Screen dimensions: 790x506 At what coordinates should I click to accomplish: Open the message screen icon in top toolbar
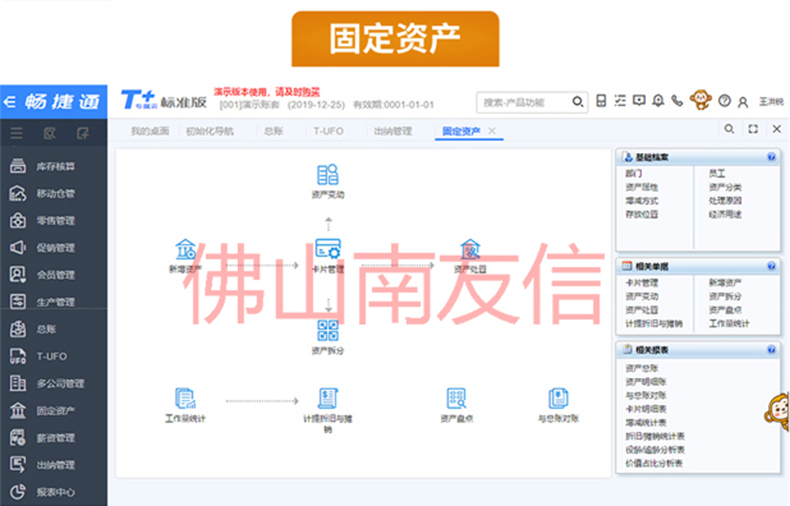pyautogui.click(x=639, y=101)
